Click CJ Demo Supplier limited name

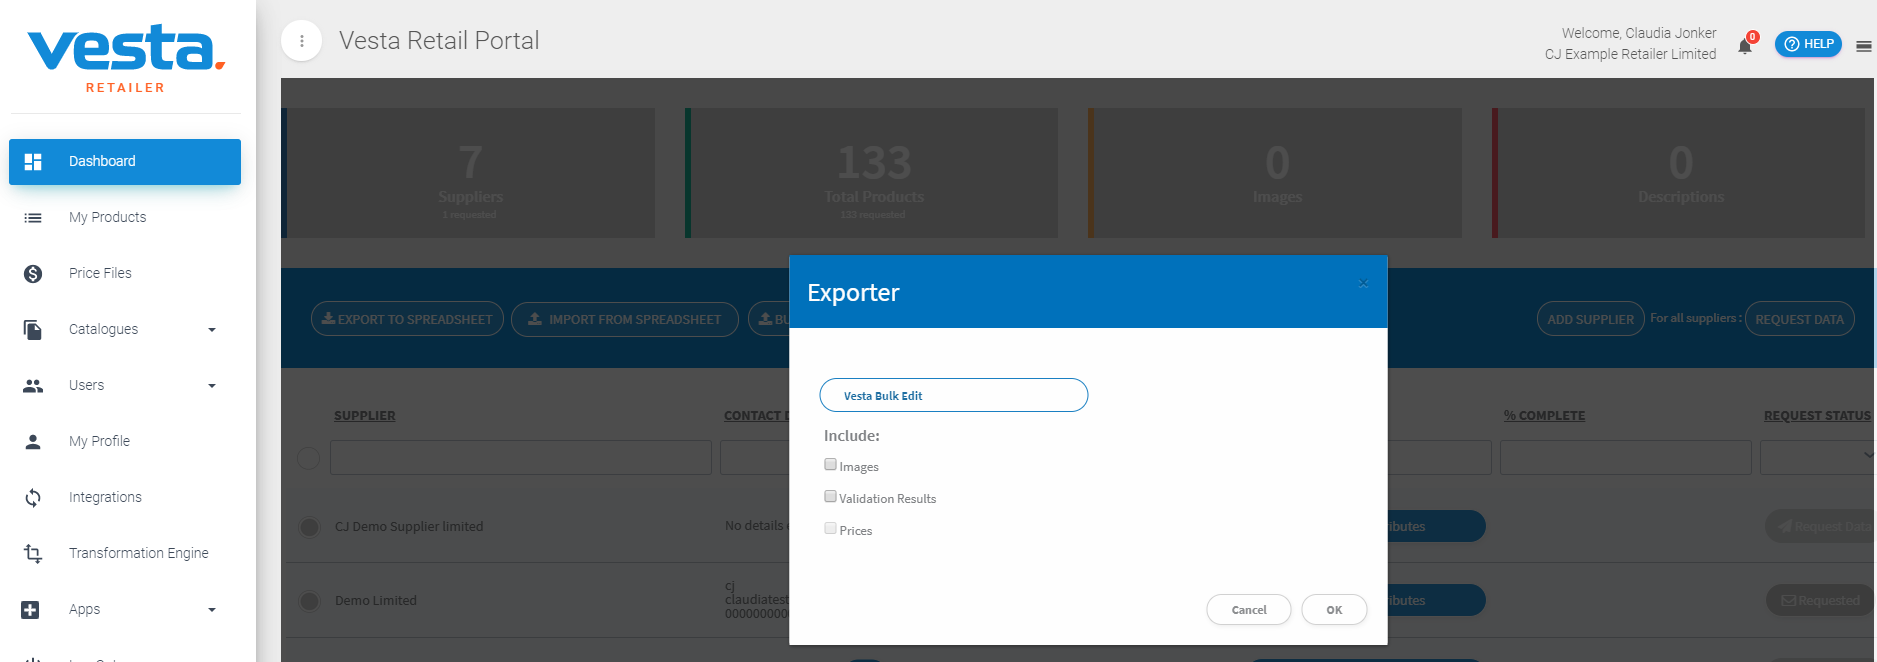[409, 526]
